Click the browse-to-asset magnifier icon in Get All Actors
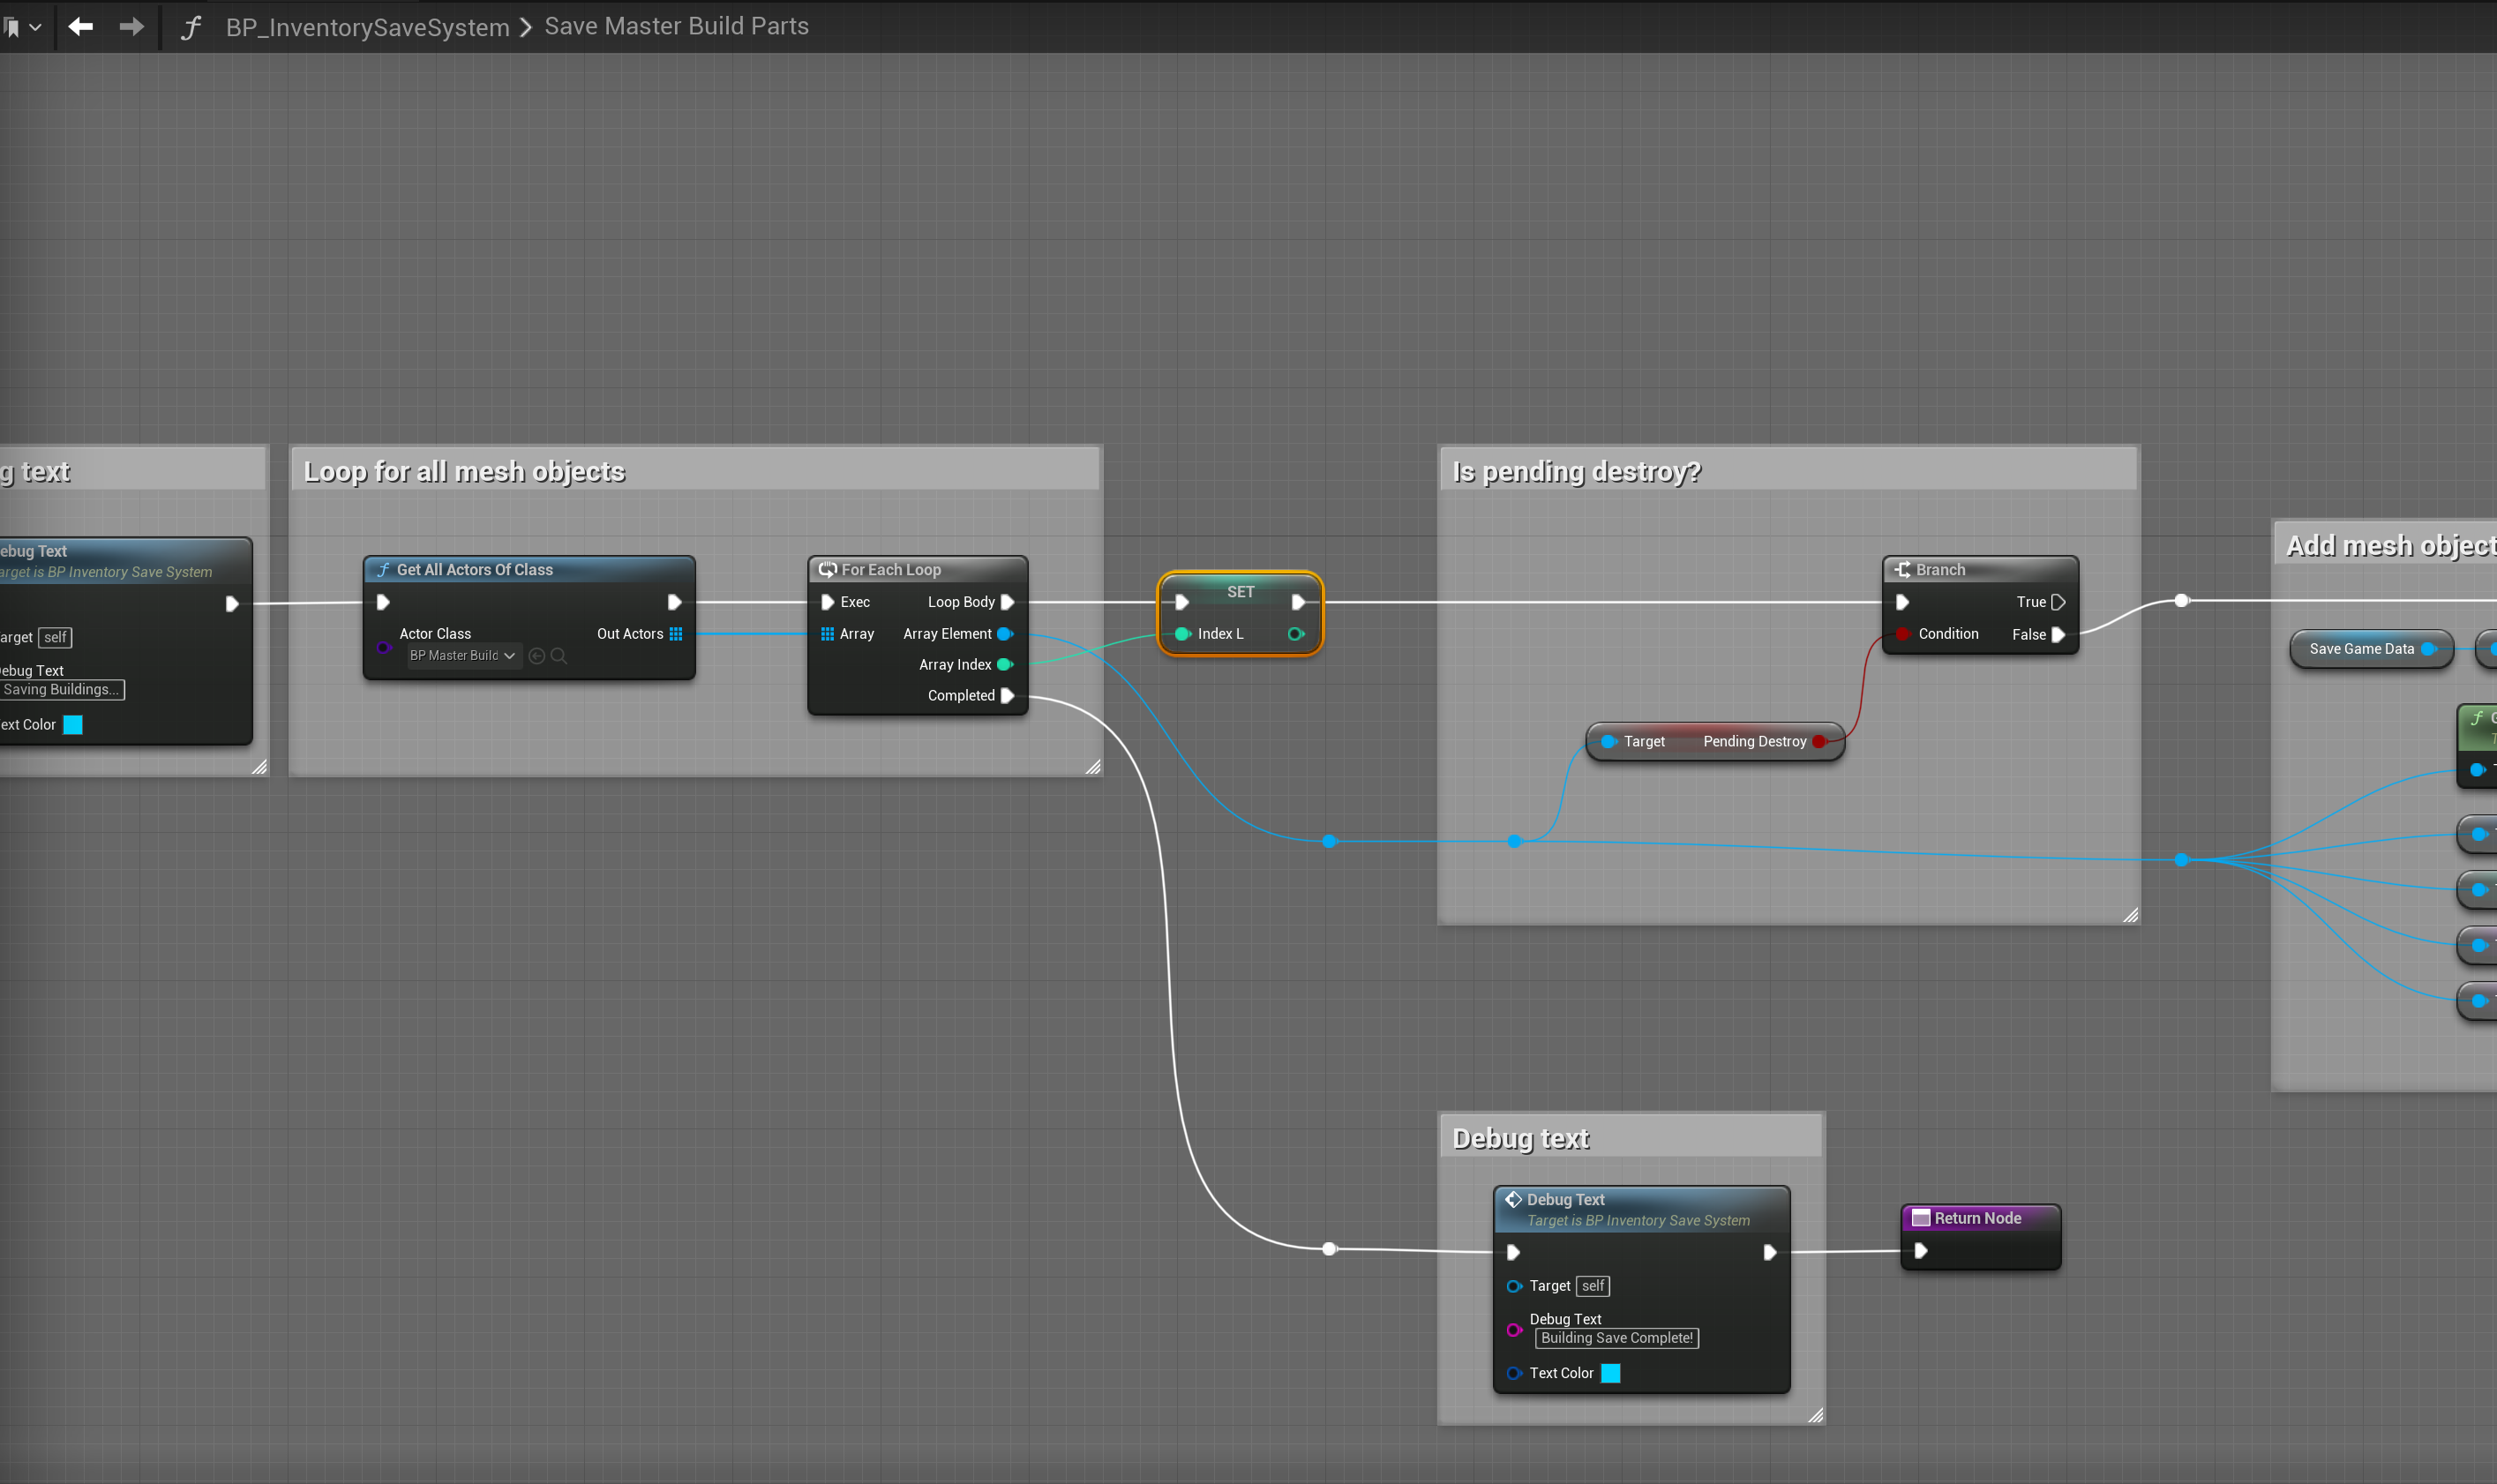Image resolution: width=2497 pixels, height=1484 pixels. tap(559, 656)
